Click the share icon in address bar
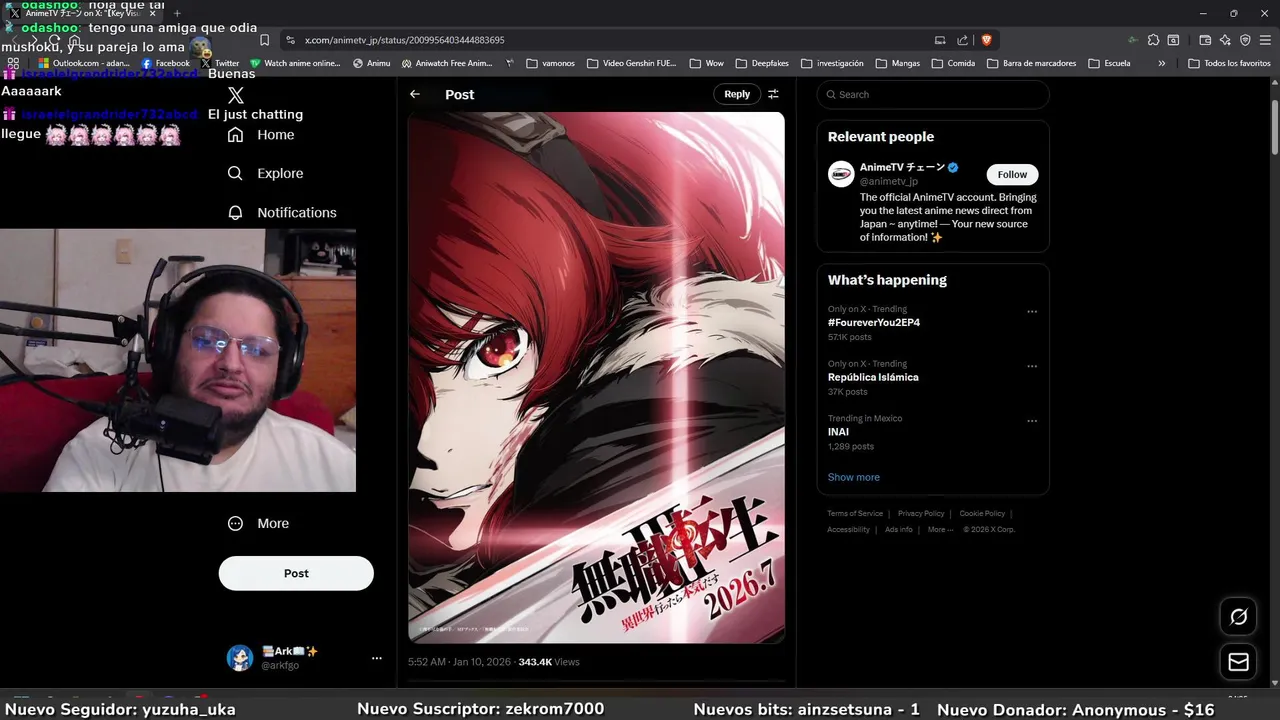The height and width of the screenshot is (720, 1280). click(x=962, y=40)
